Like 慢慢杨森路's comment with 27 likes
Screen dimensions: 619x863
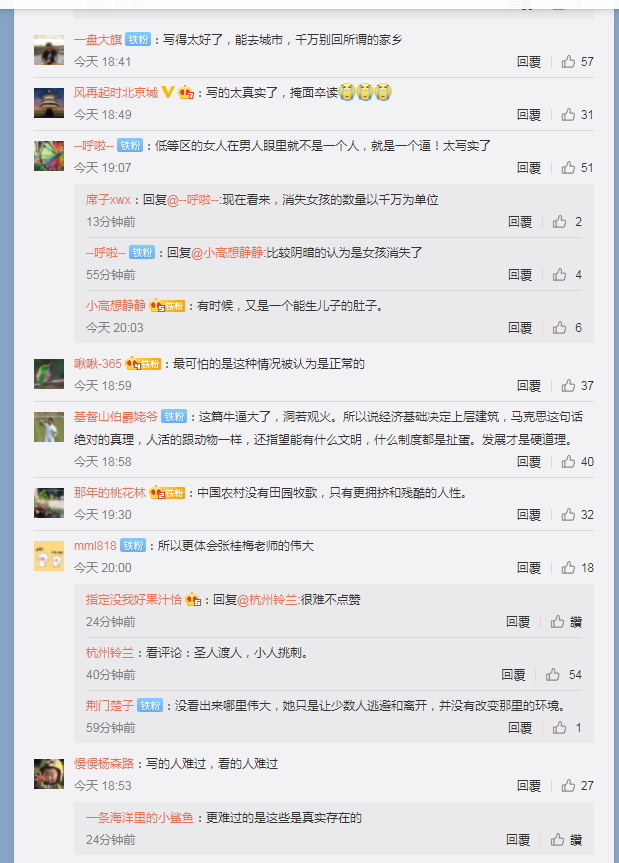(577, 786)
